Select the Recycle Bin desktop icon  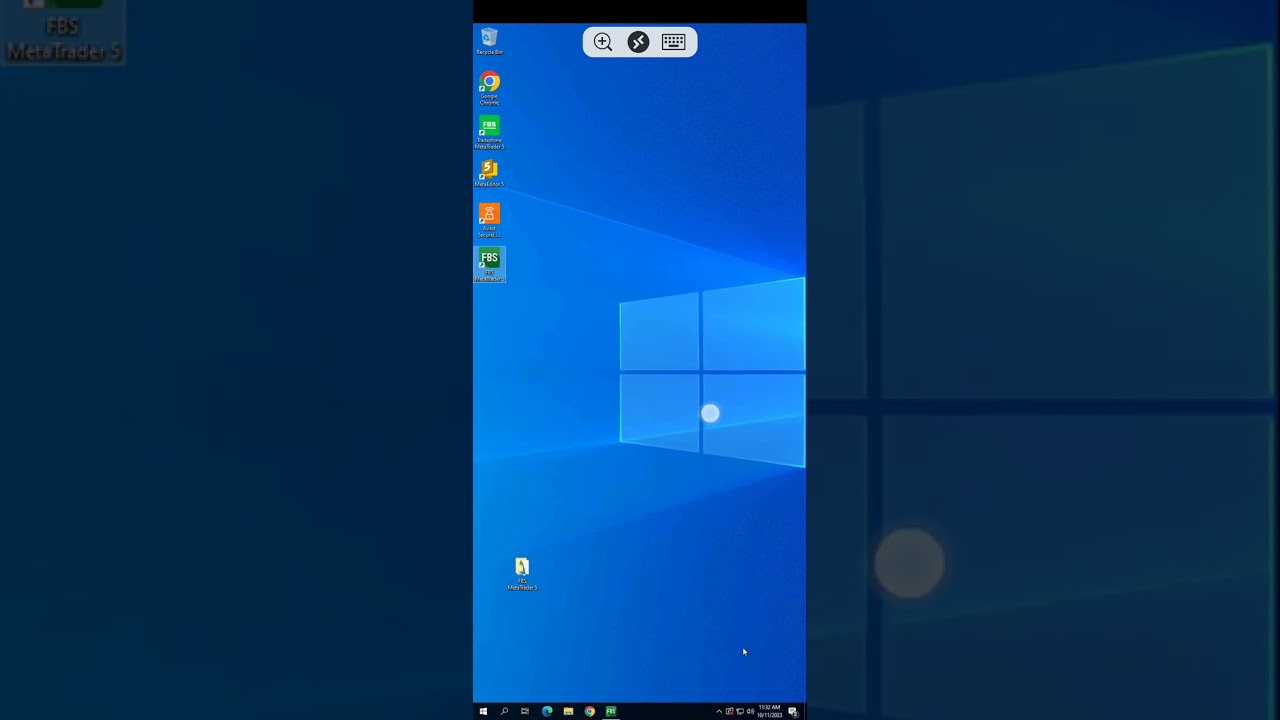[489, 42]
